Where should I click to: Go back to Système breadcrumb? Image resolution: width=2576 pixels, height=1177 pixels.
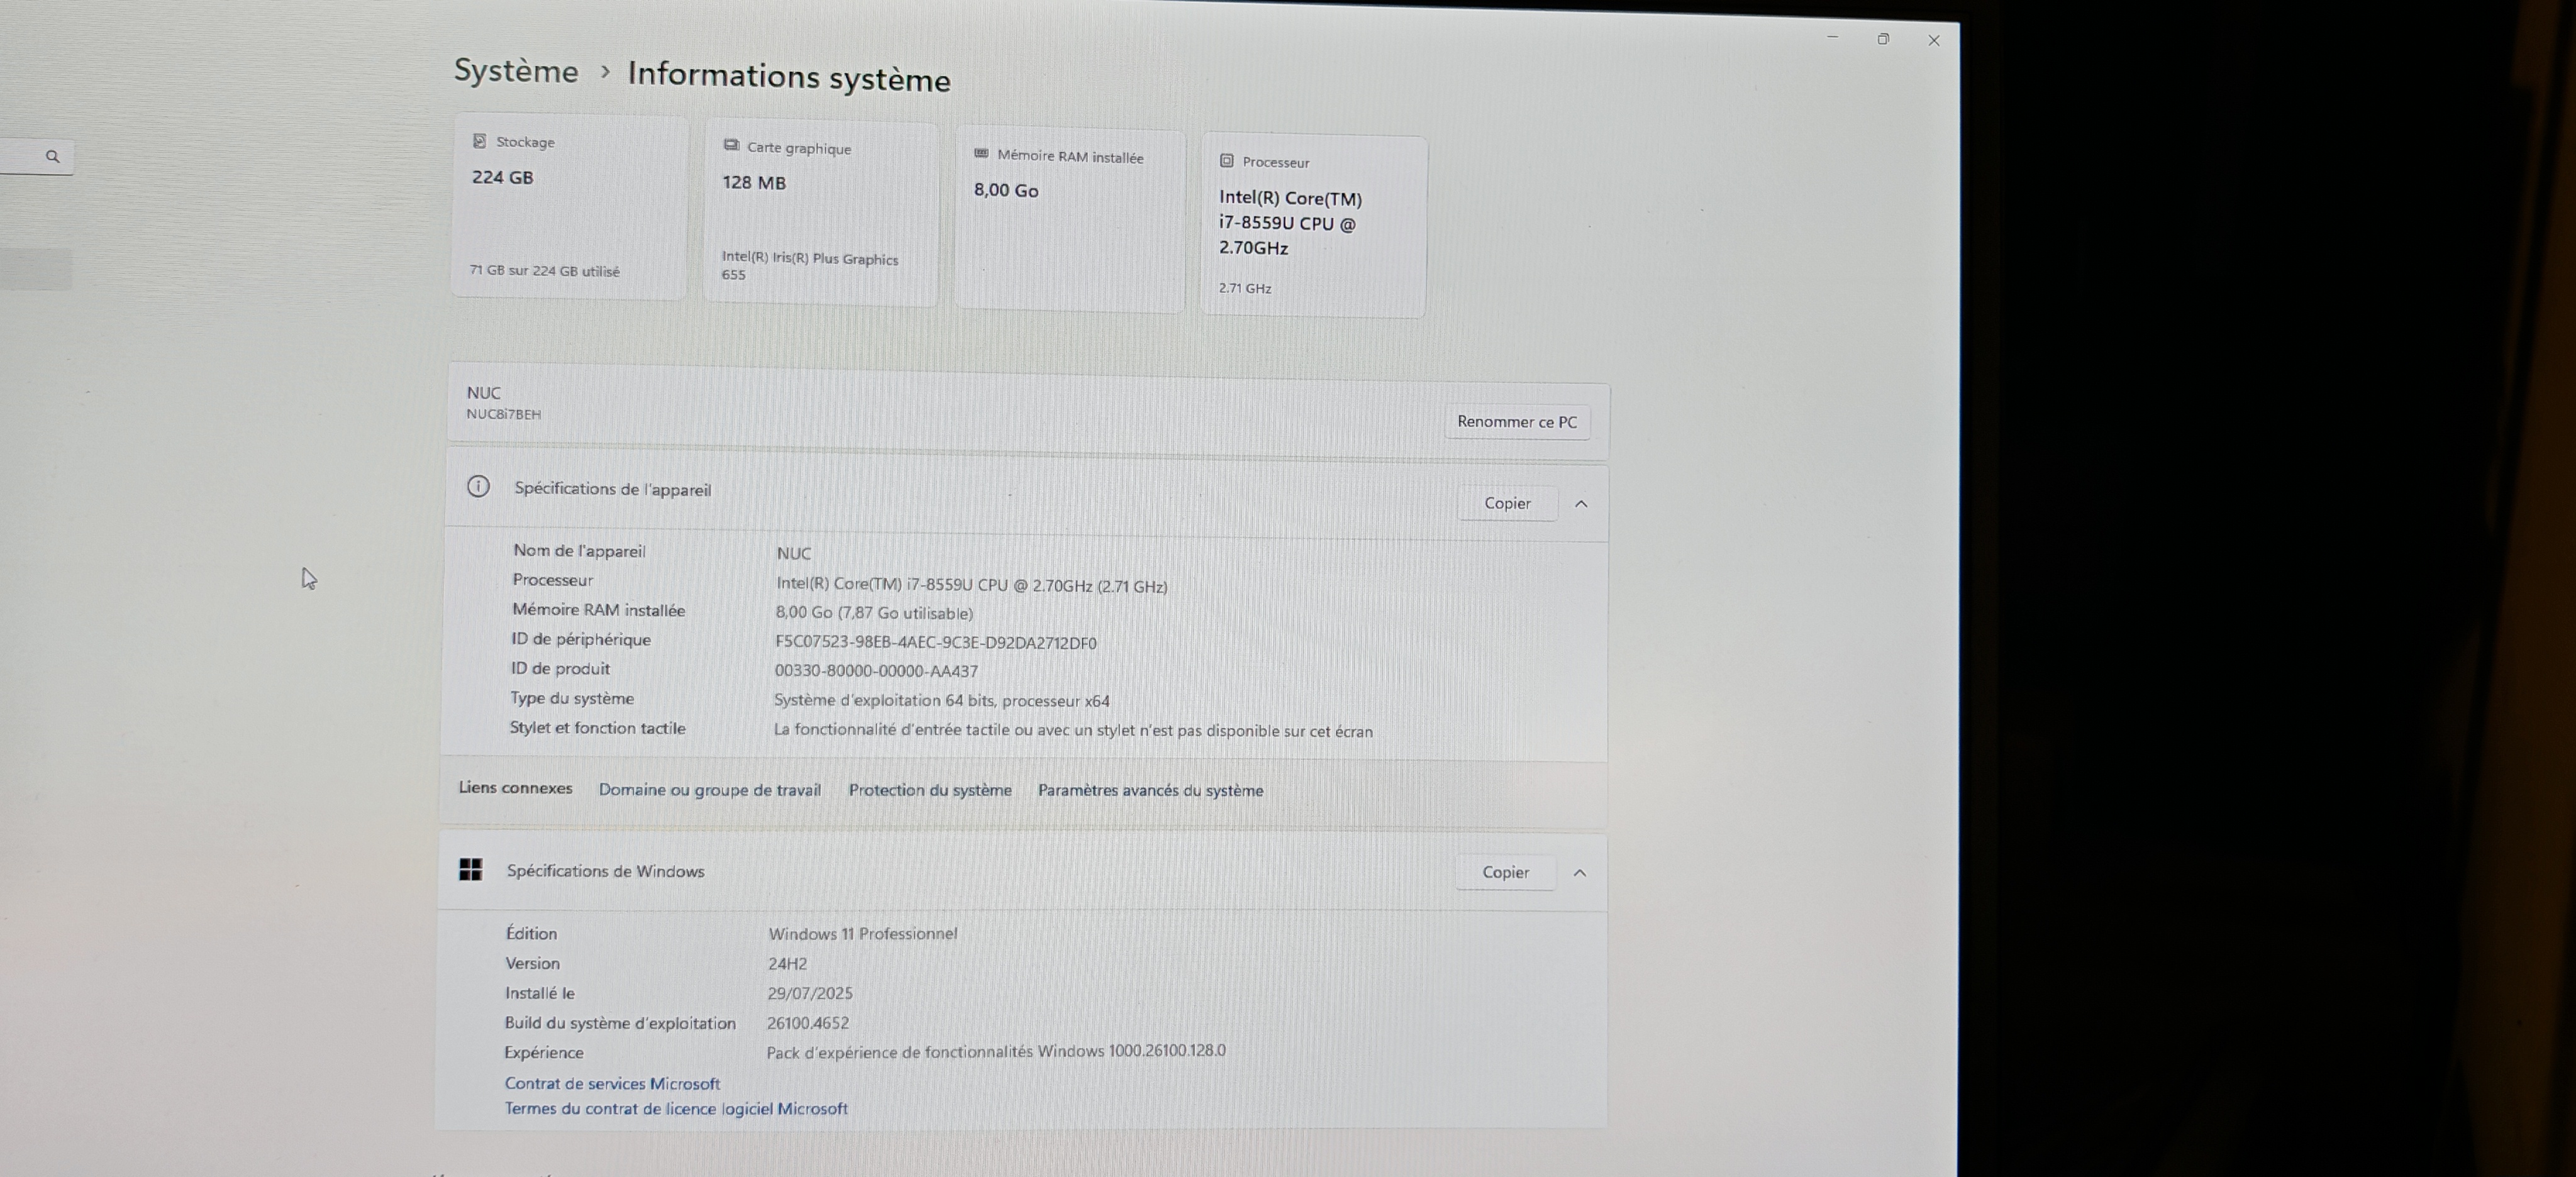(x=516, y=71)
